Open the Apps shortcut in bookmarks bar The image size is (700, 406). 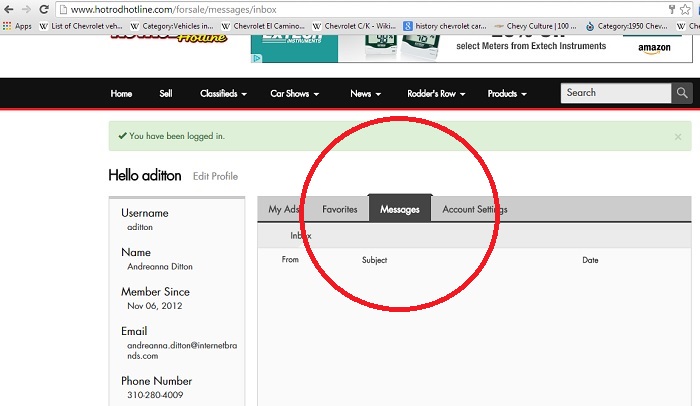[x=17, y=26]
